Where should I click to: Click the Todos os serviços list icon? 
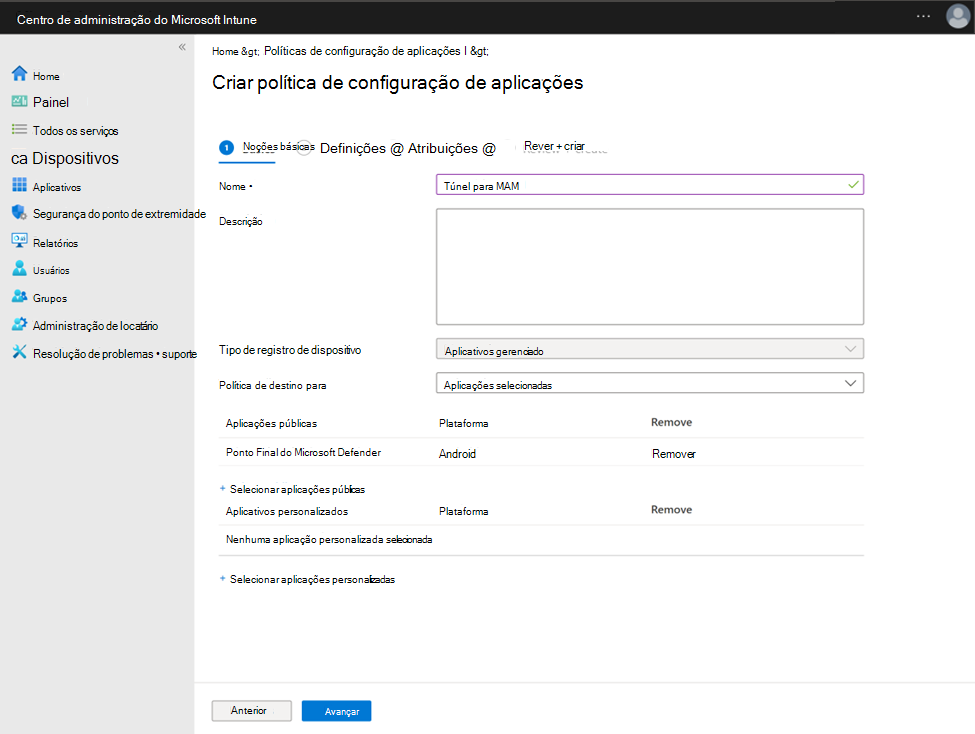[x=19, y=129]
